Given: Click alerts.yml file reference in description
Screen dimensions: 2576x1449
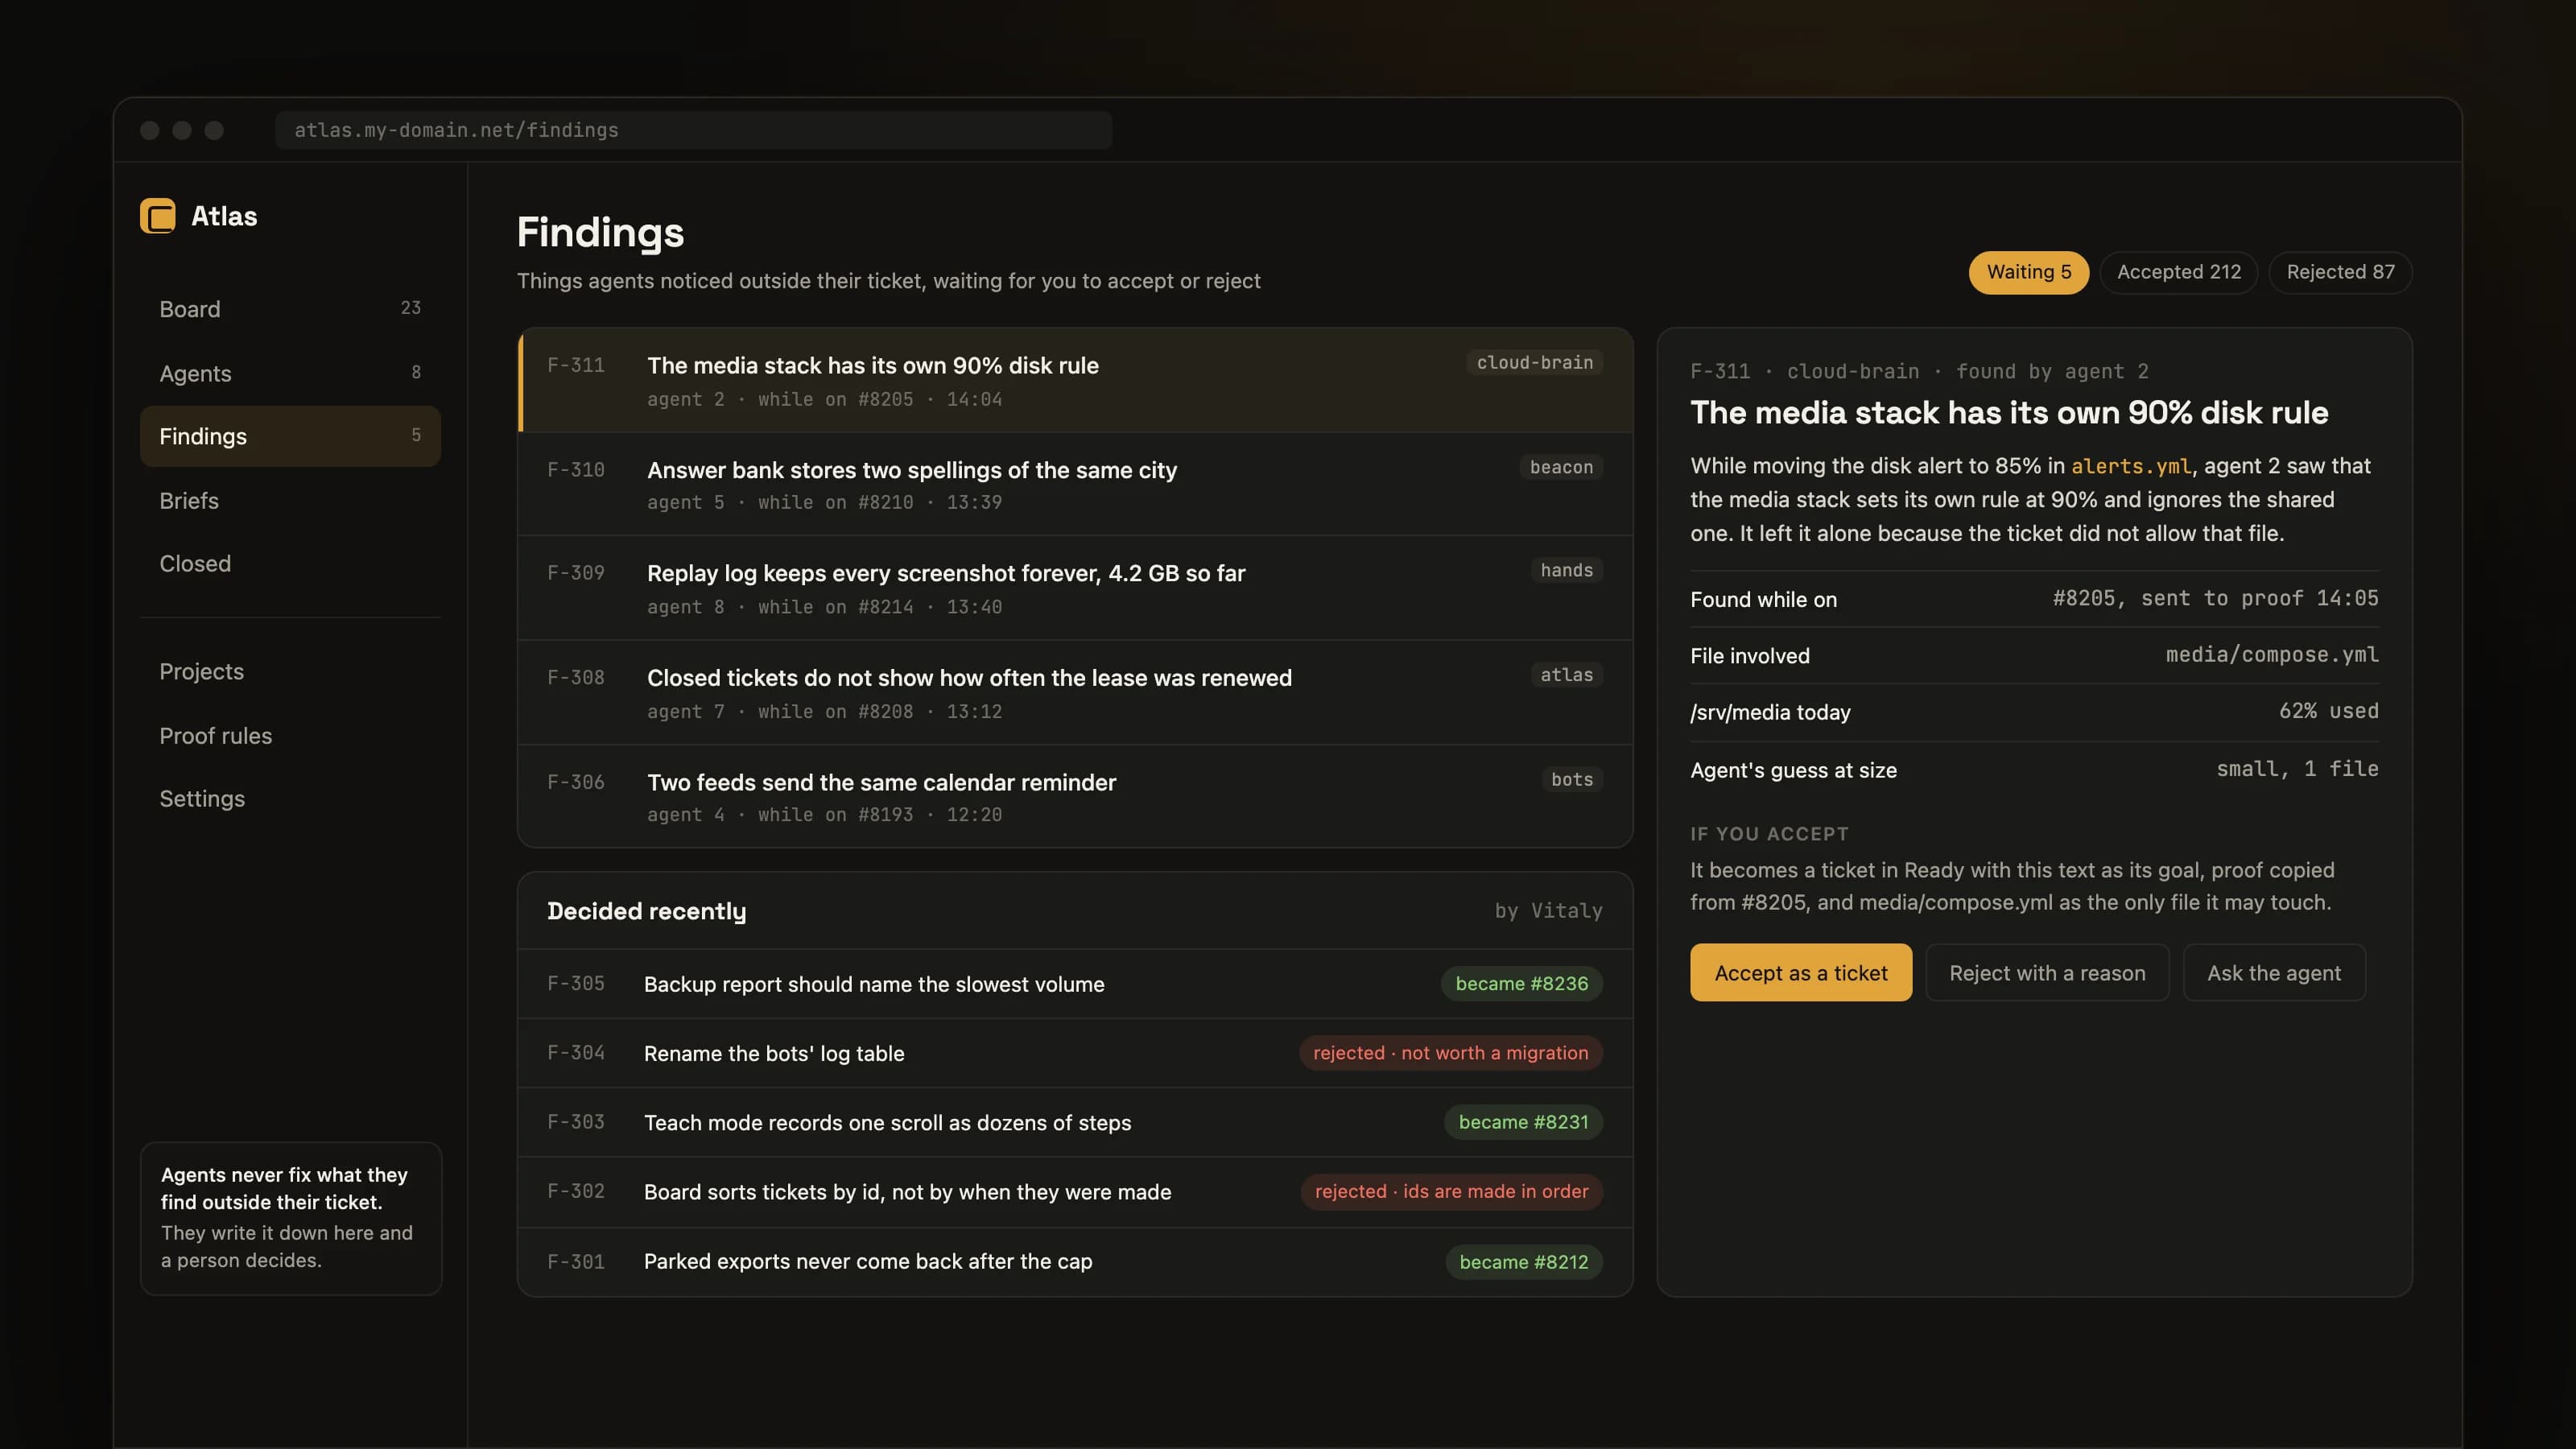Looking at the screenshot, I should click(x=2131, y=466).
